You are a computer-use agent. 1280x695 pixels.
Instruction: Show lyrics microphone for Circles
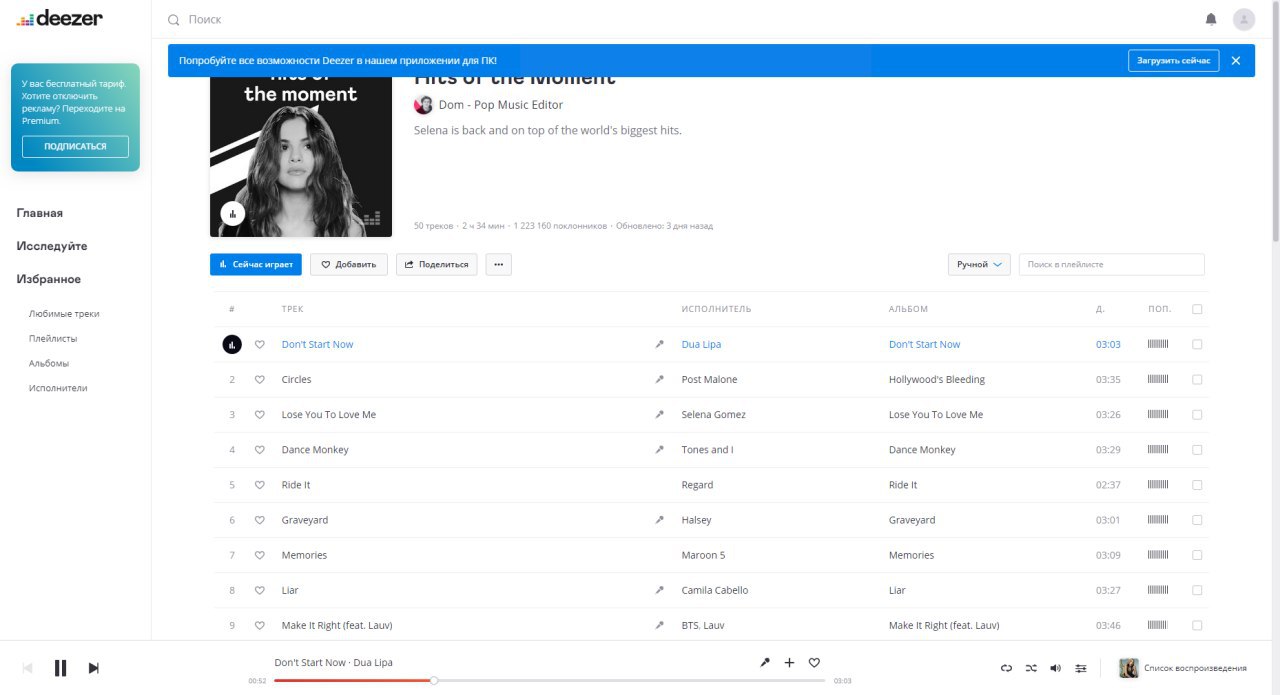[659, 380]
